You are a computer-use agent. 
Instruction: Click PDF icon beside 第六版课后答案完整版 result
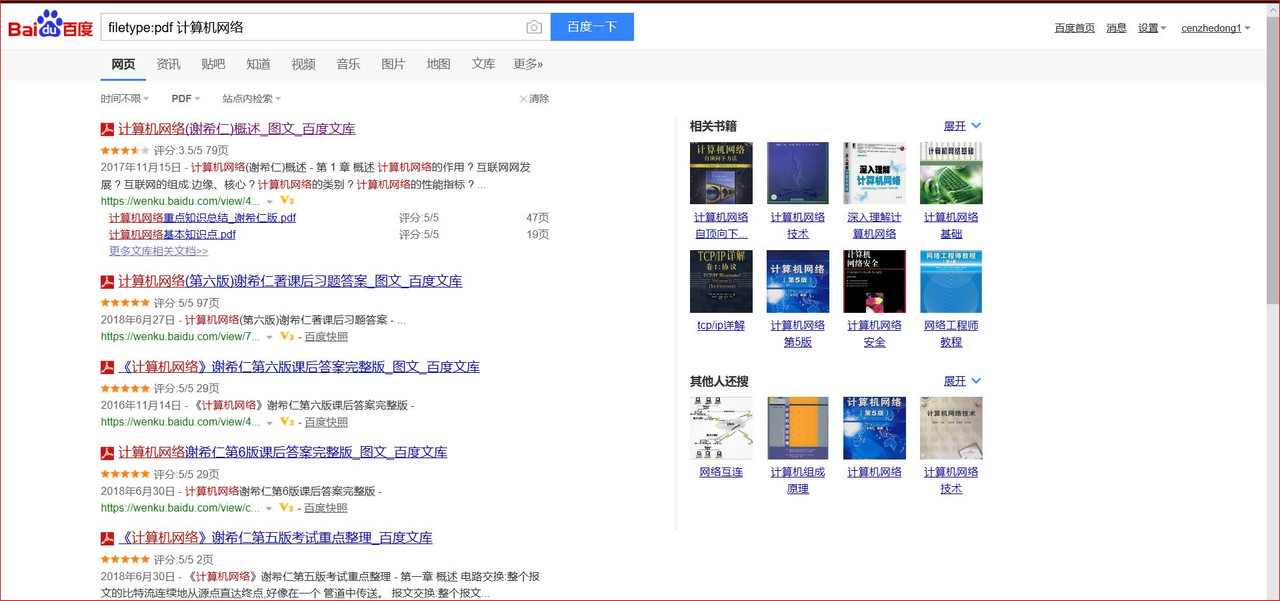(107, 368)
